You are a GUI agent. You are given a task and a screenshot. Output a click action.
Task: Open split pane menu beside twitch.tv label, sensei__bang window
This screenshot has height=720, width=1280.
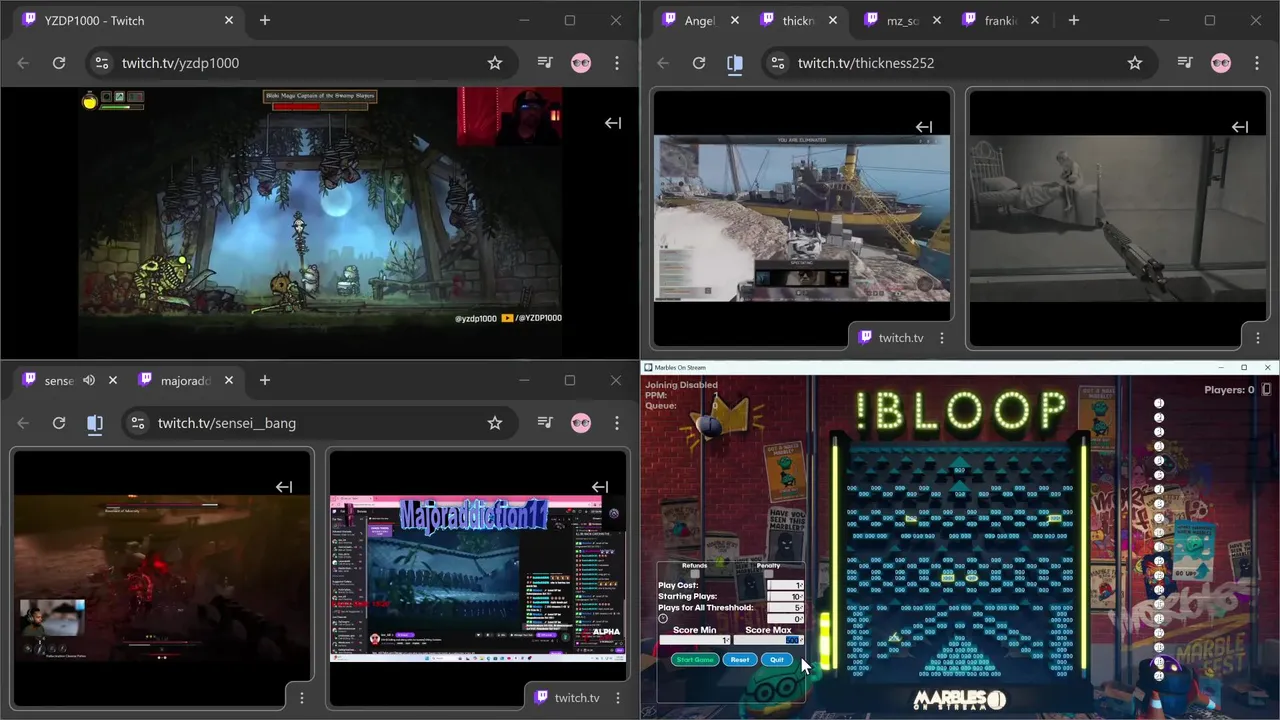coord(618,697)
